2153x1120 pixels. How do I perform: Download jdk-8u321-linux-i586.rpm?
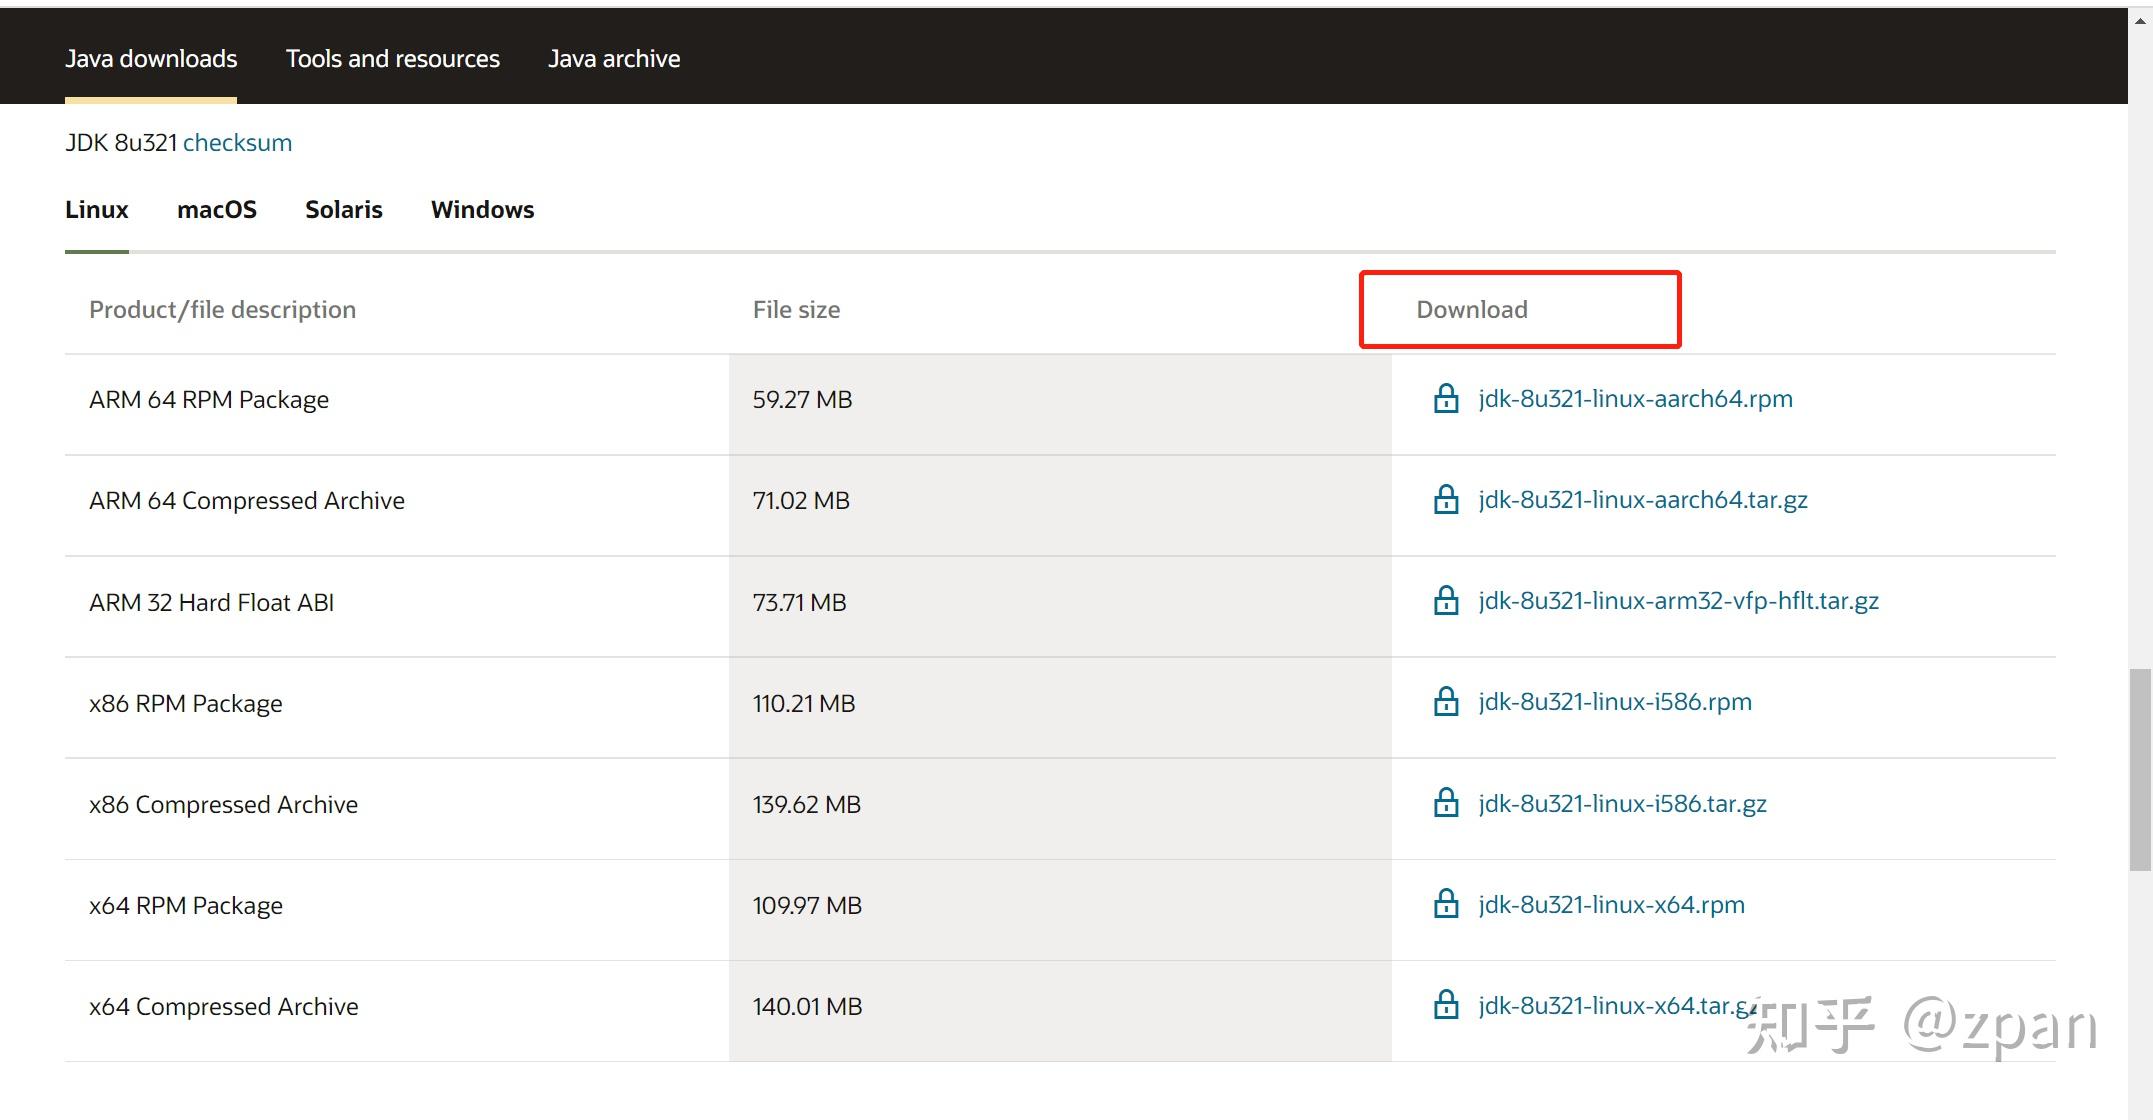(1615, 702)
